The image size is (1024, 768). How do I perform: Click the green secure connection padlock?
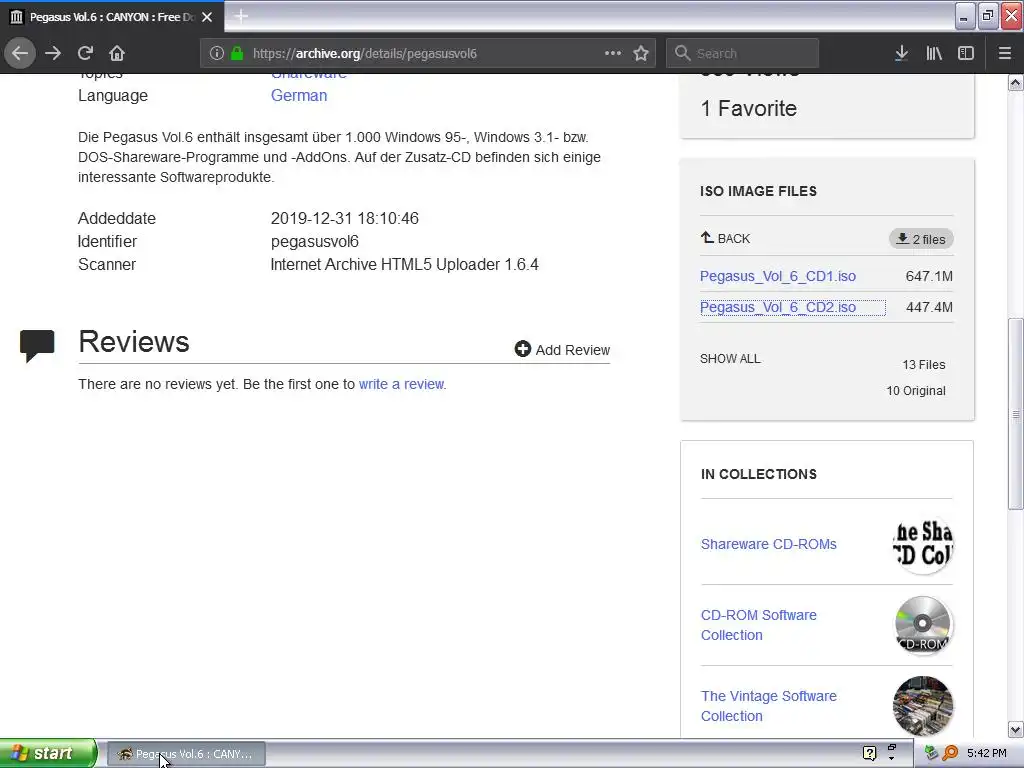(x=237, y=54)
